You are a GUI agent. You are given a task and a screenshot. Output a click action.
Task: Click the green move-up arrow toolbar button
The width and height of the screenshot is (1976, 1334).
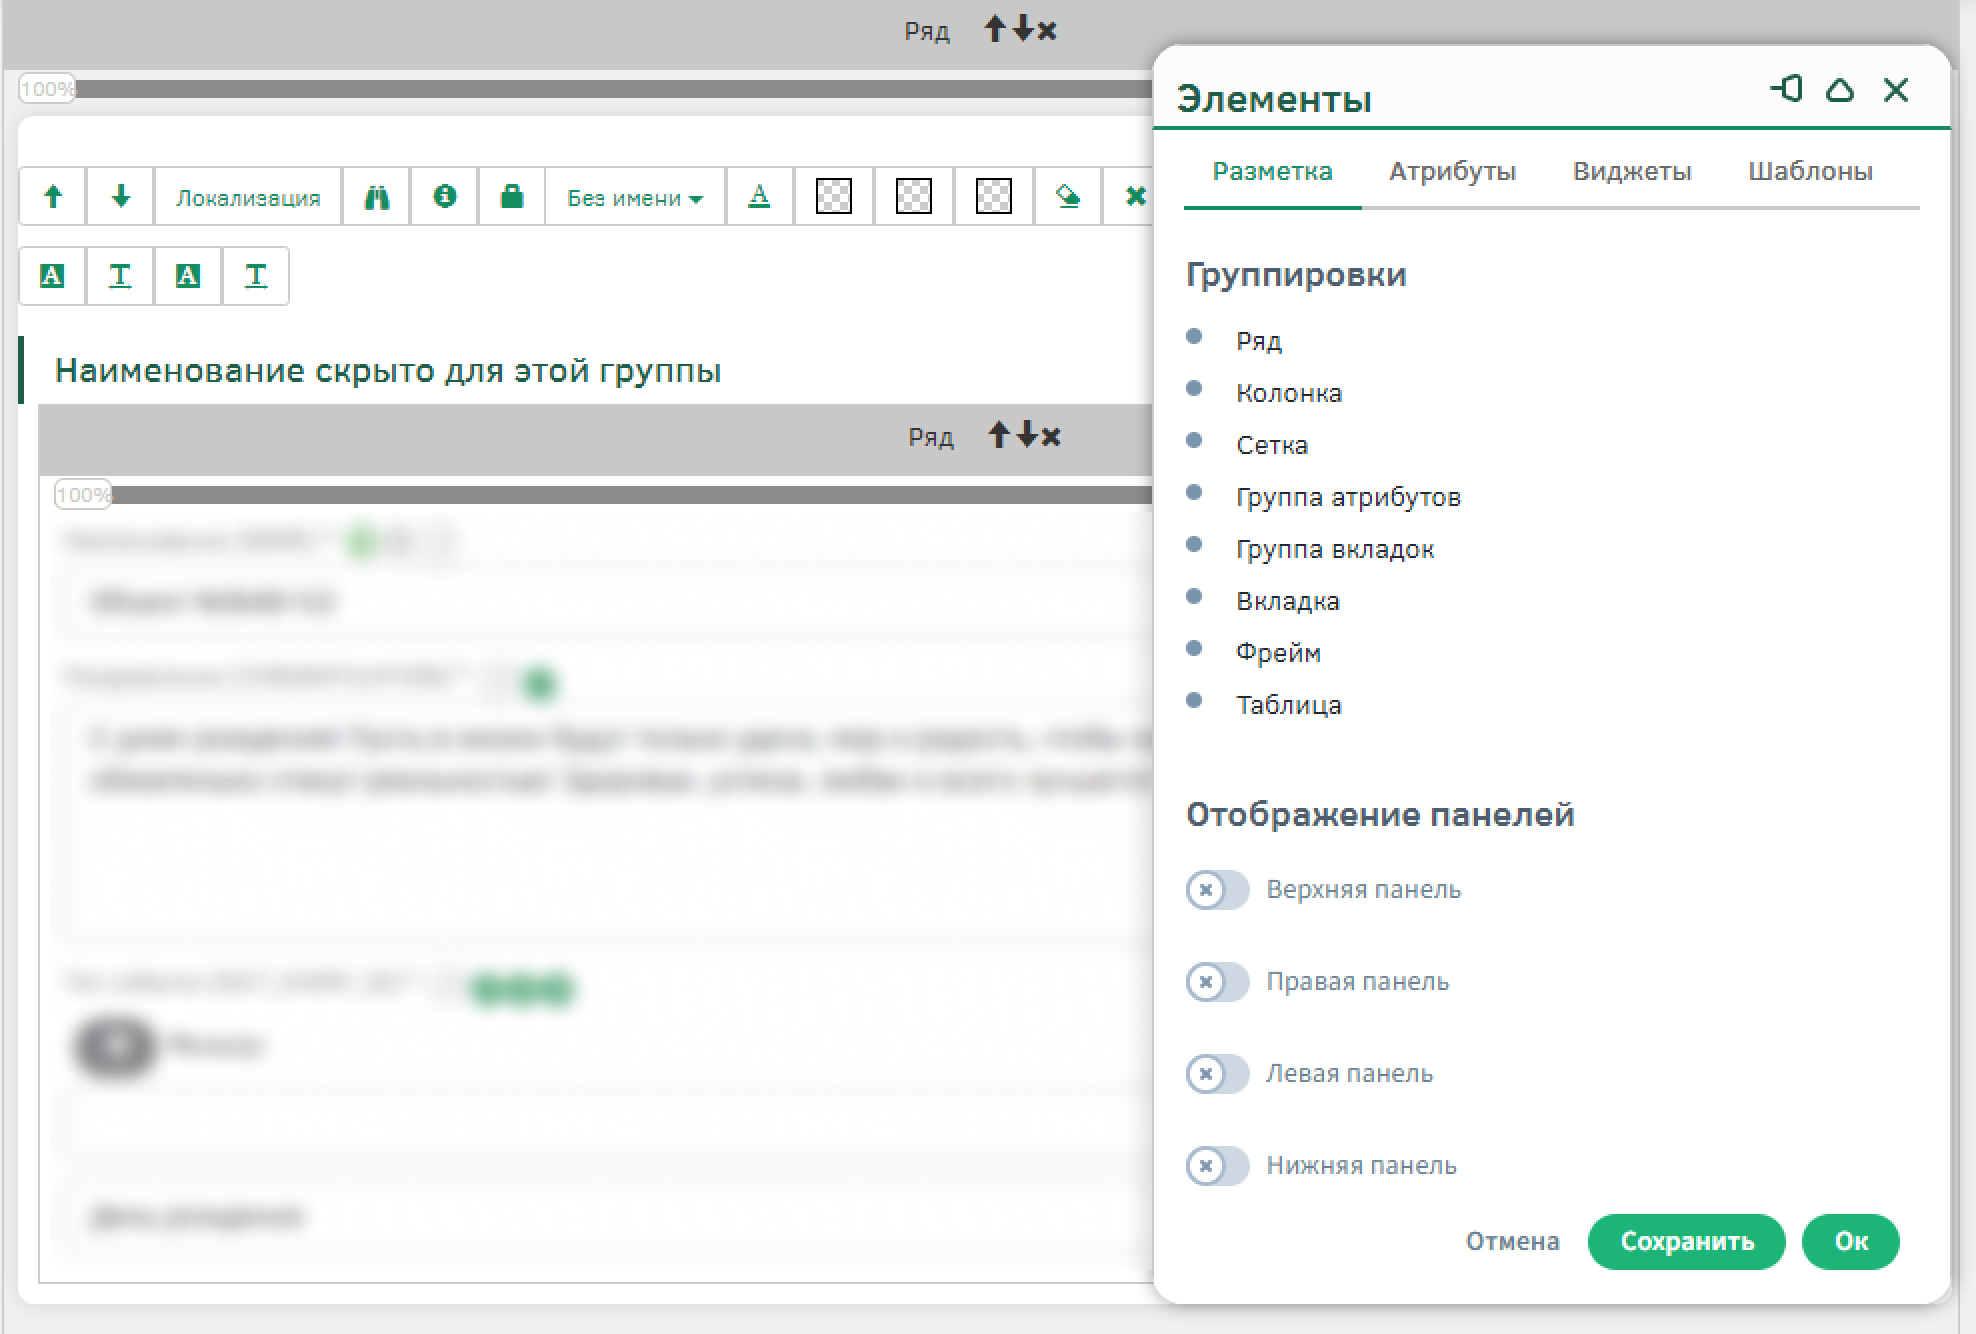pyautogui.click(x=53, y=196)
